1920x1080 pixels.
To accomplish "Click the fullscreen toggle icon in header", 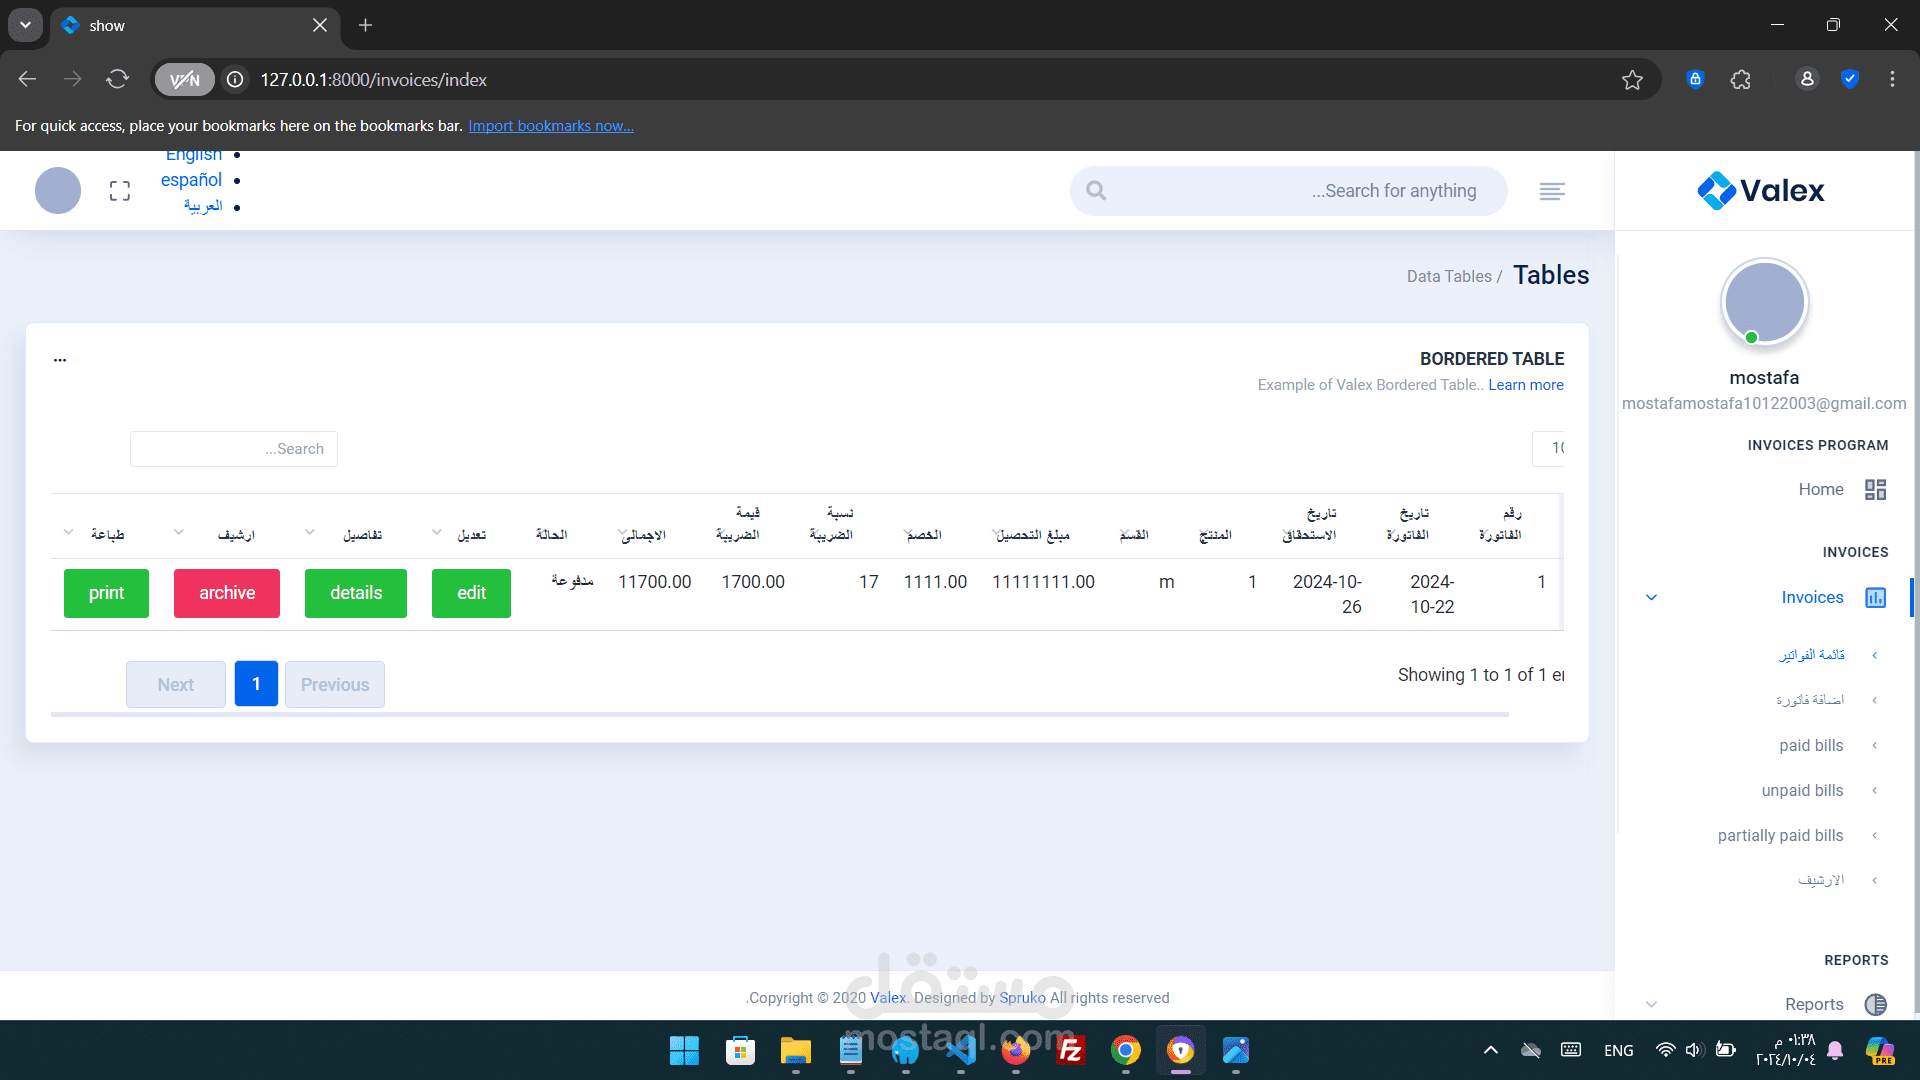I will (x=120, y=191).
